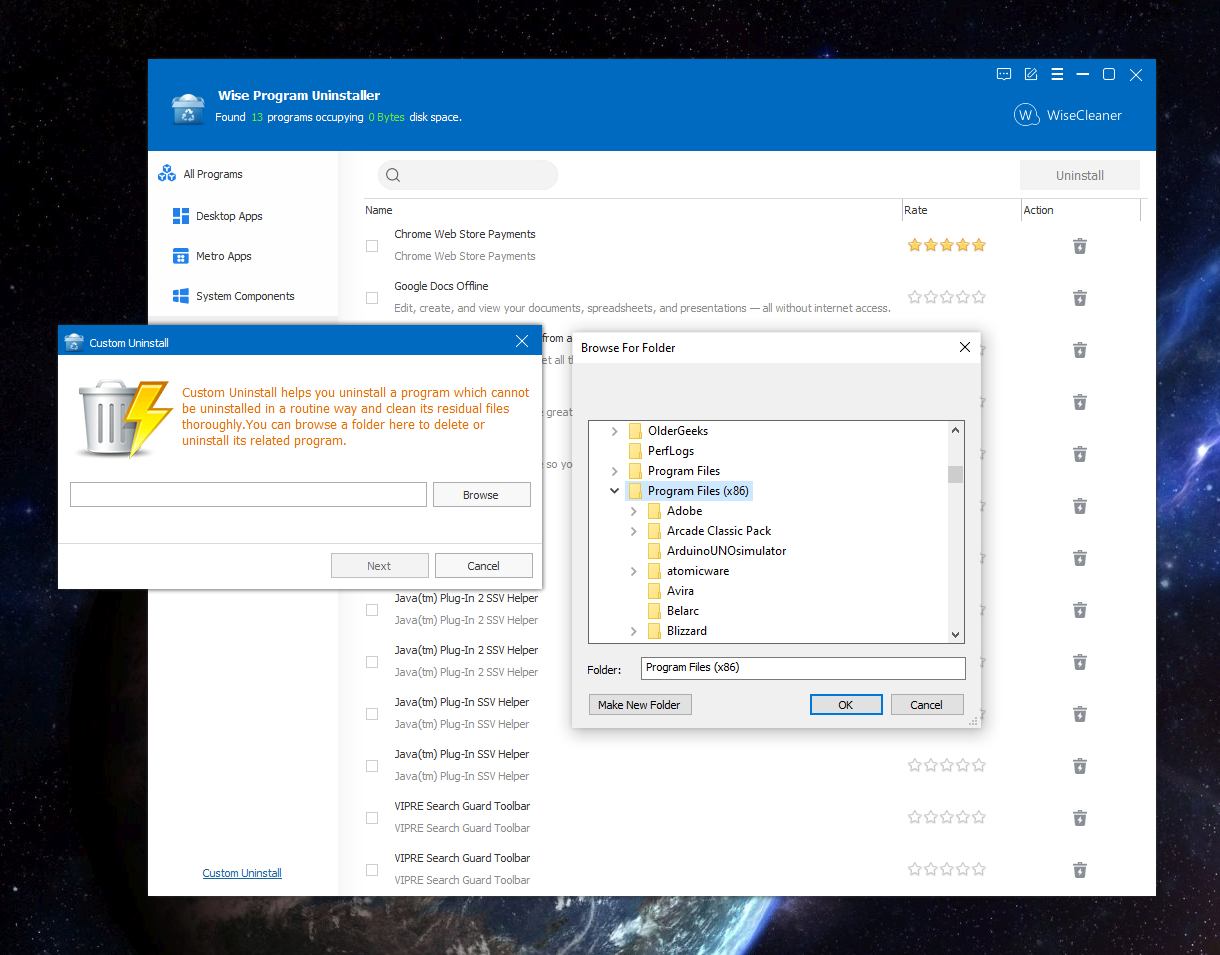This screenshot has height=955, width=1220.
Task: Check first VIPRE Search Guard Toolbar checkbox
Action: click(372, 818)
